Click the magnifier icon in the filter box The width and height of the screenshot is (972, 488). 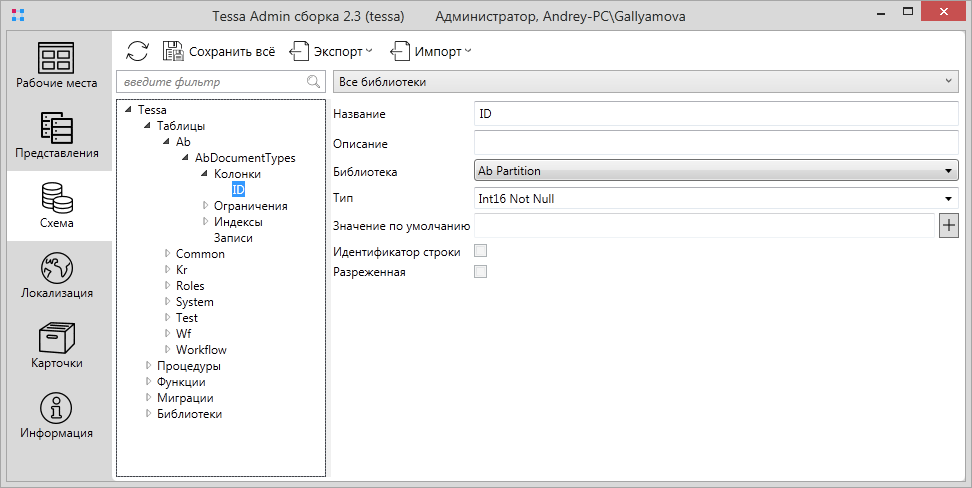click(x=313, y=82)
